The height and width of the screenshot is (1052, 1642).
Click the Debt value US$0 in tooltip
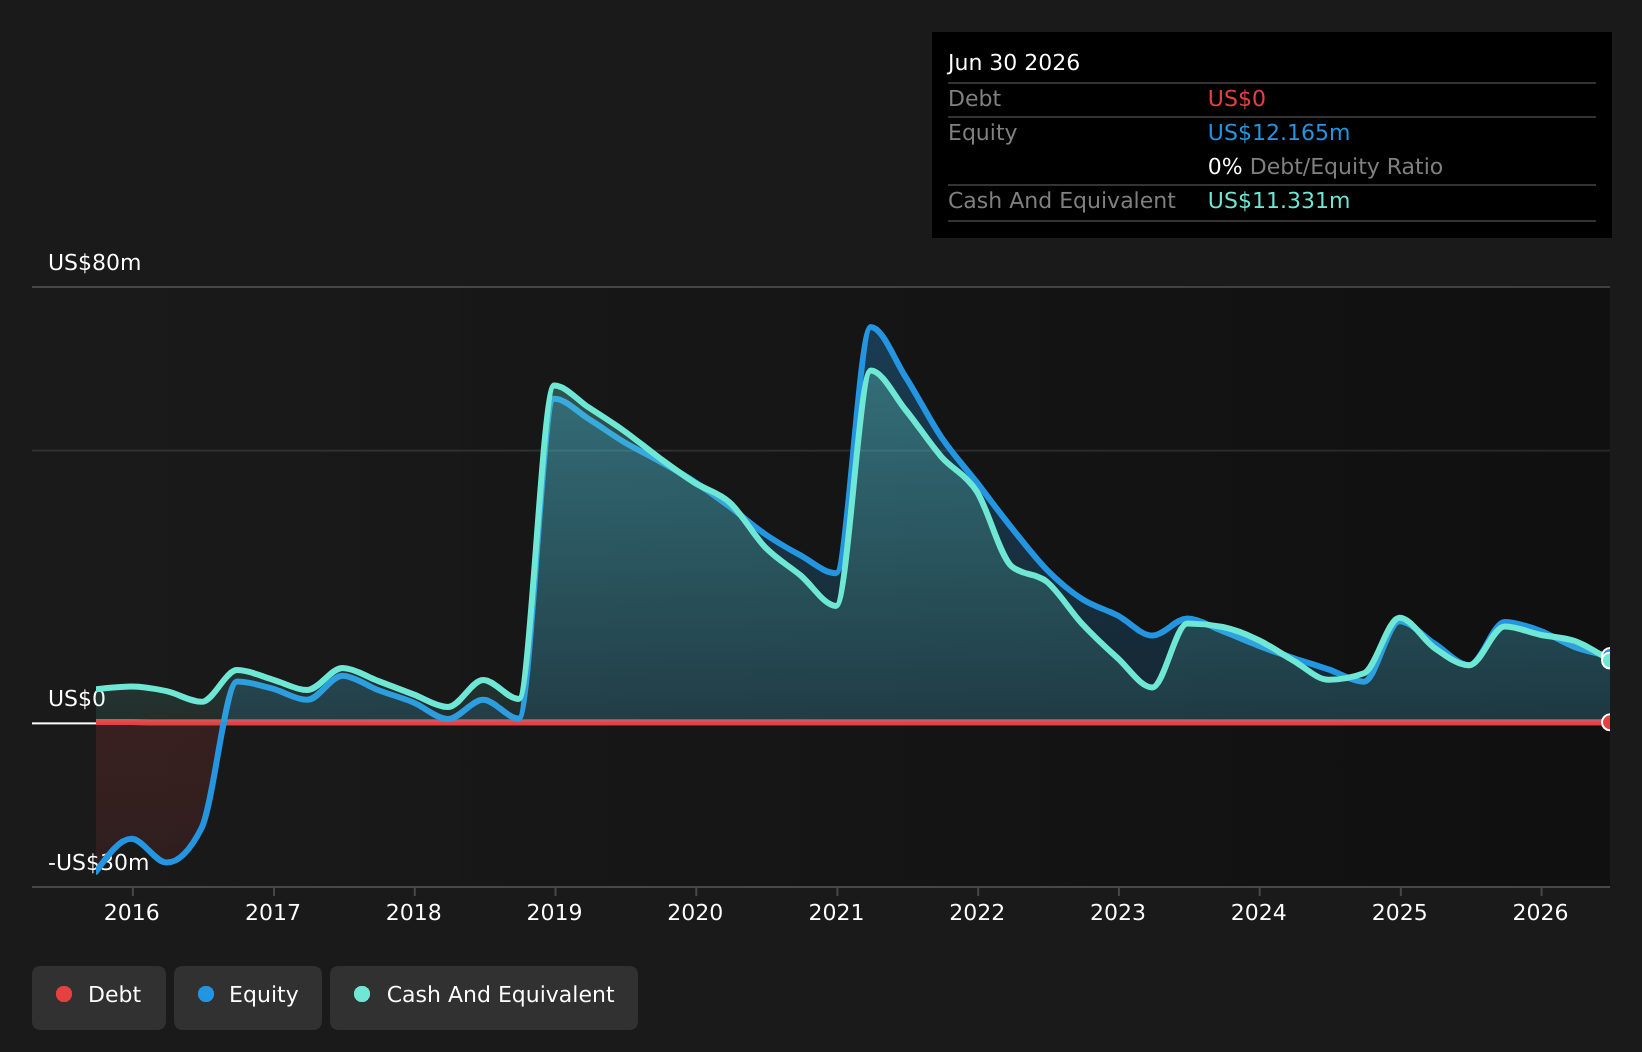[1237, 99]
